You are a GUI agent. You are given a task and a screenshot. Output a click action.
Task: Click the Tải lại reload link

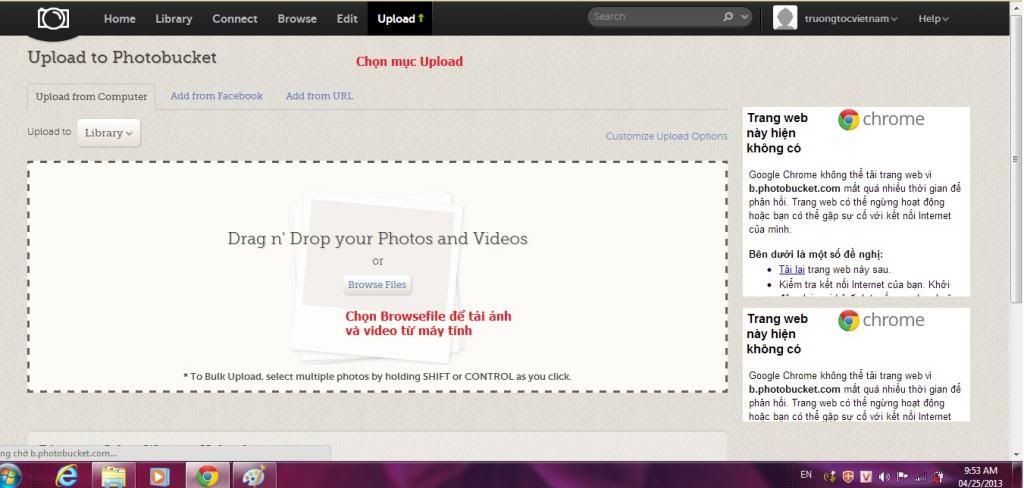click(792, 269)
